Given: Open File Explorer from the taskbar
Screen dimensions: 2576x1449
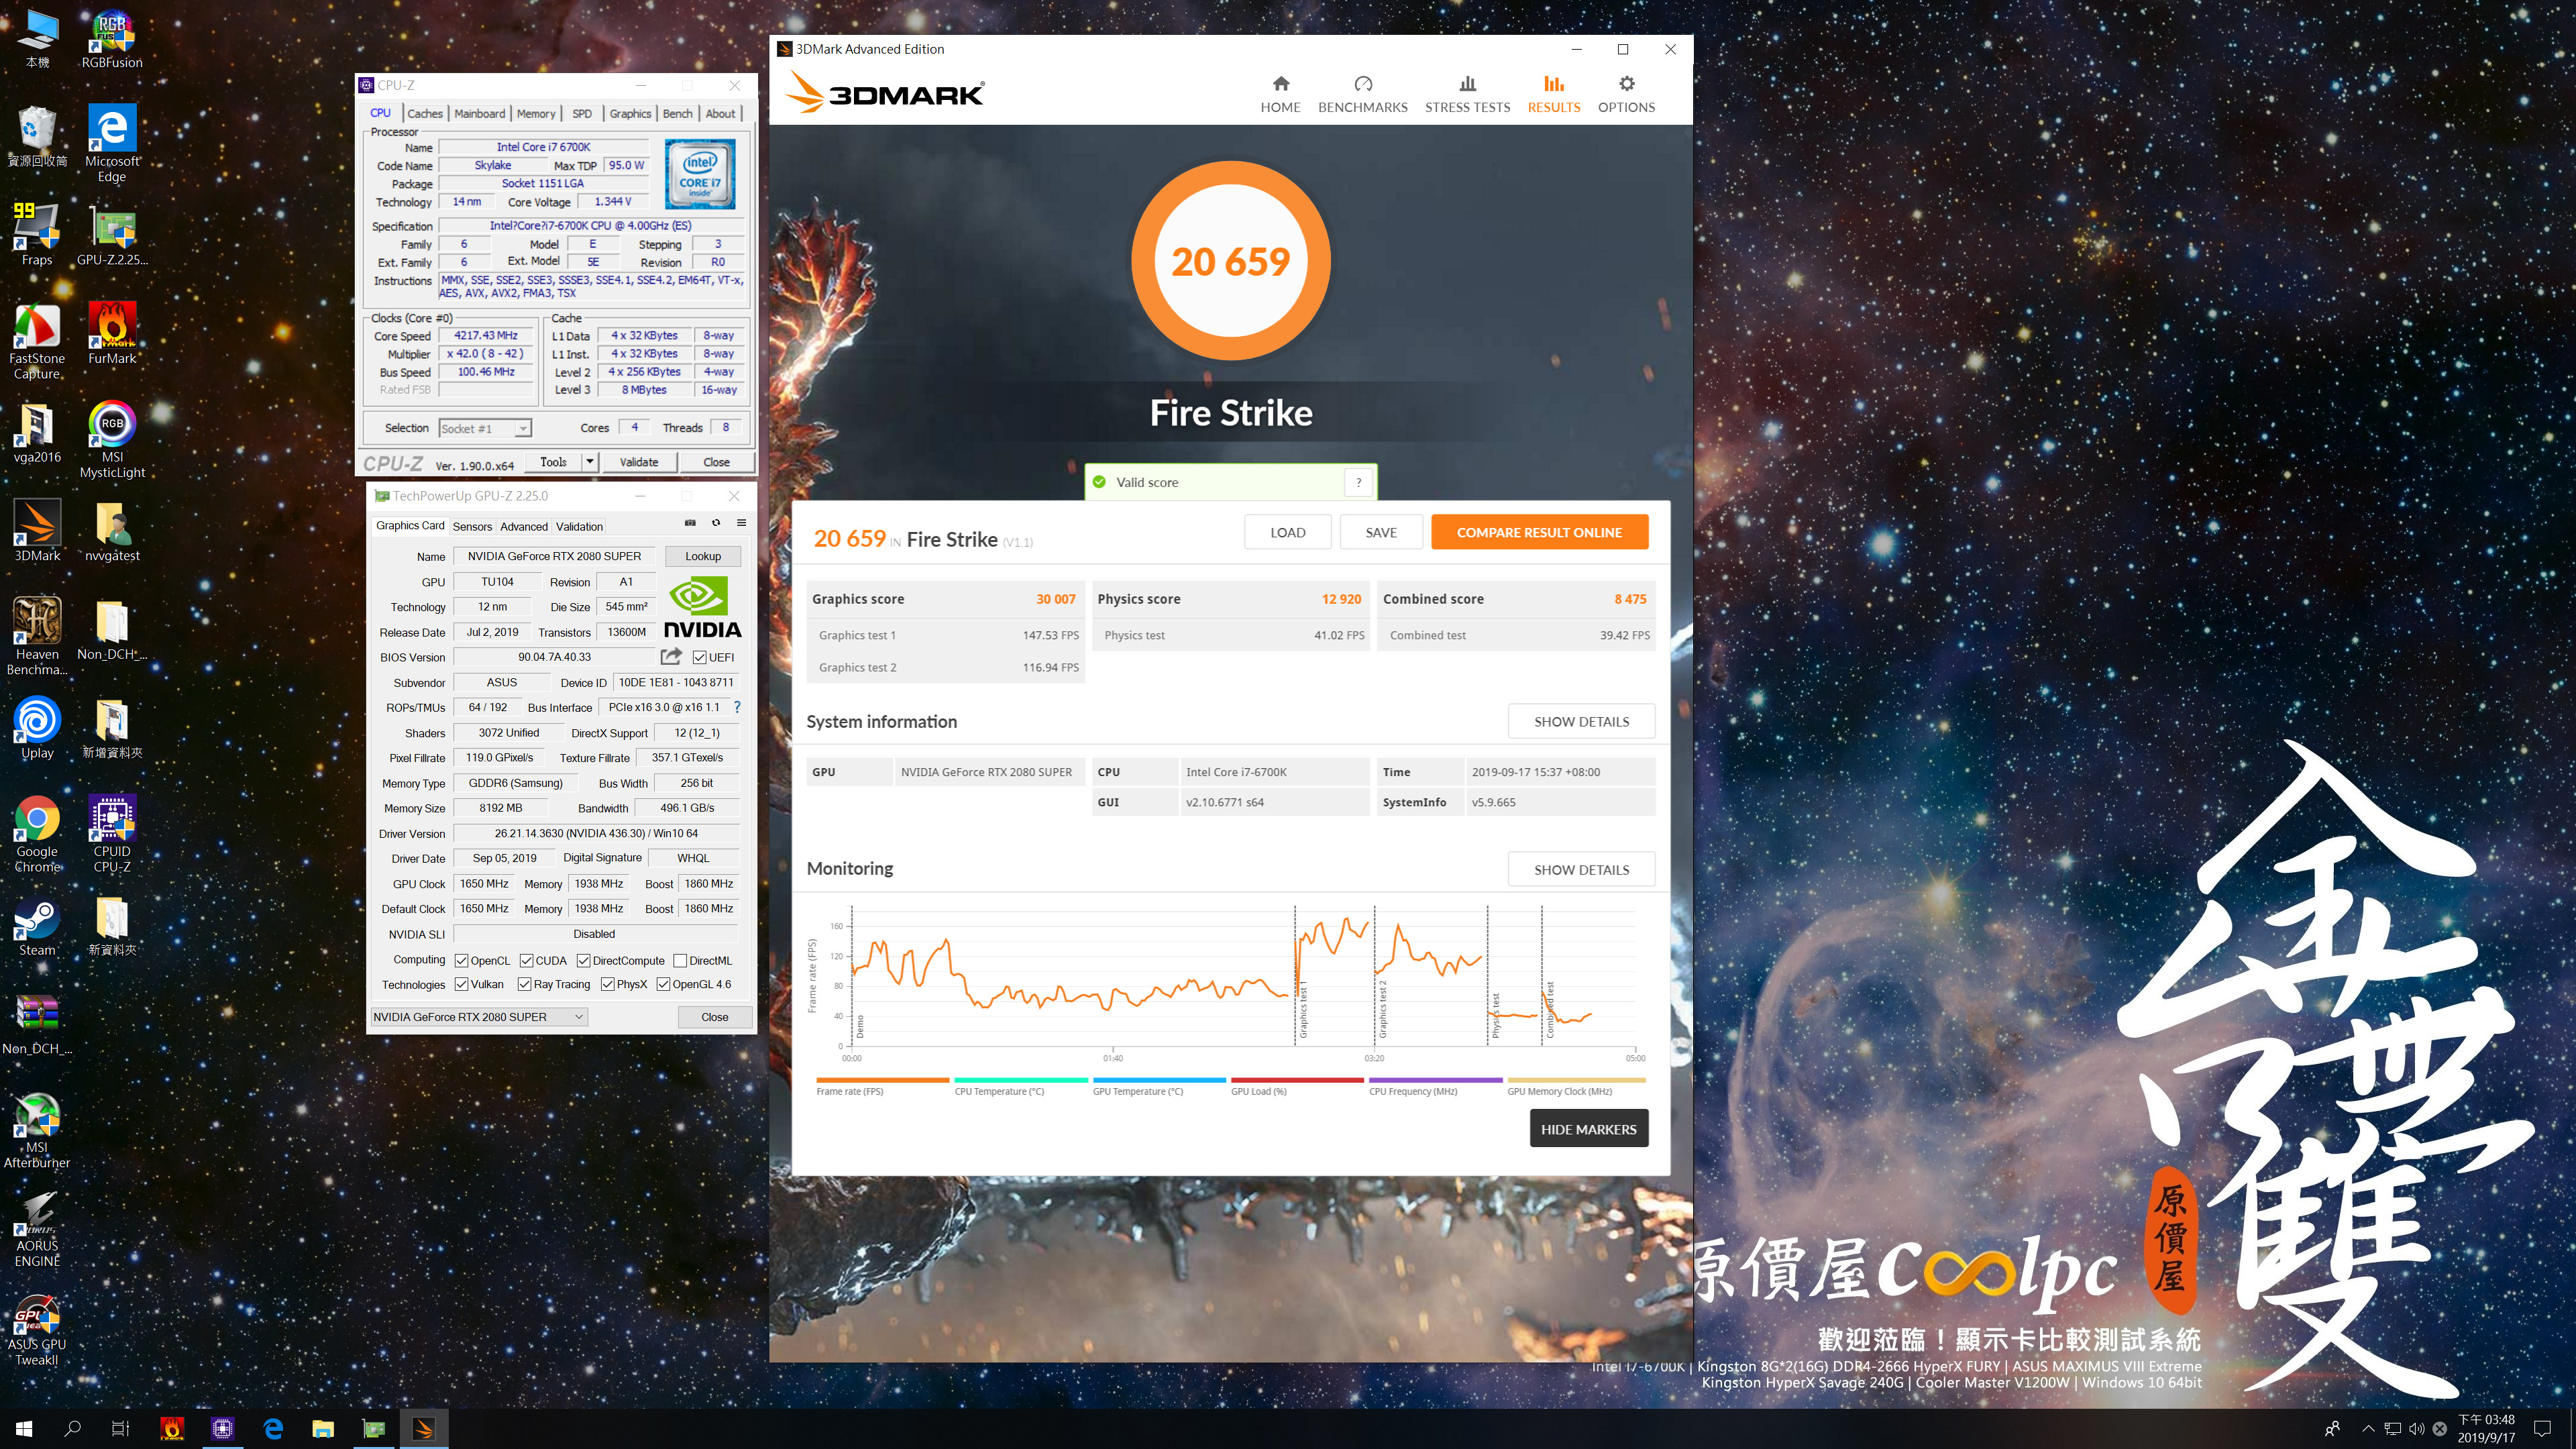Looking at the screenshot, I should coord(322,1429).
